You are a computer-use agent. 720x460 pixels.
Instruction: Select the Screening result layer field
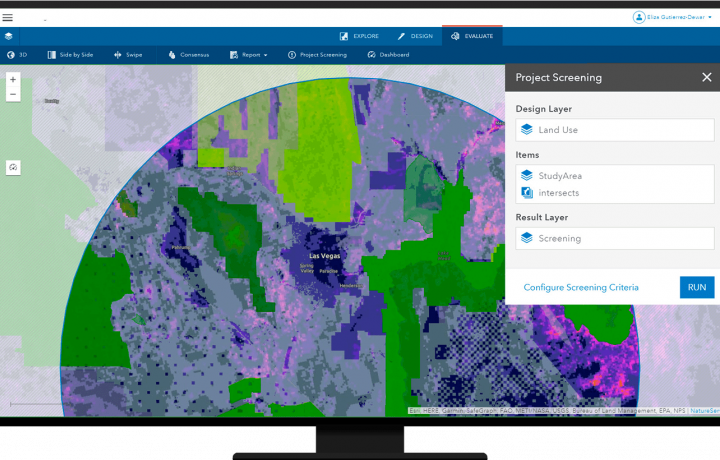(615, 238)
